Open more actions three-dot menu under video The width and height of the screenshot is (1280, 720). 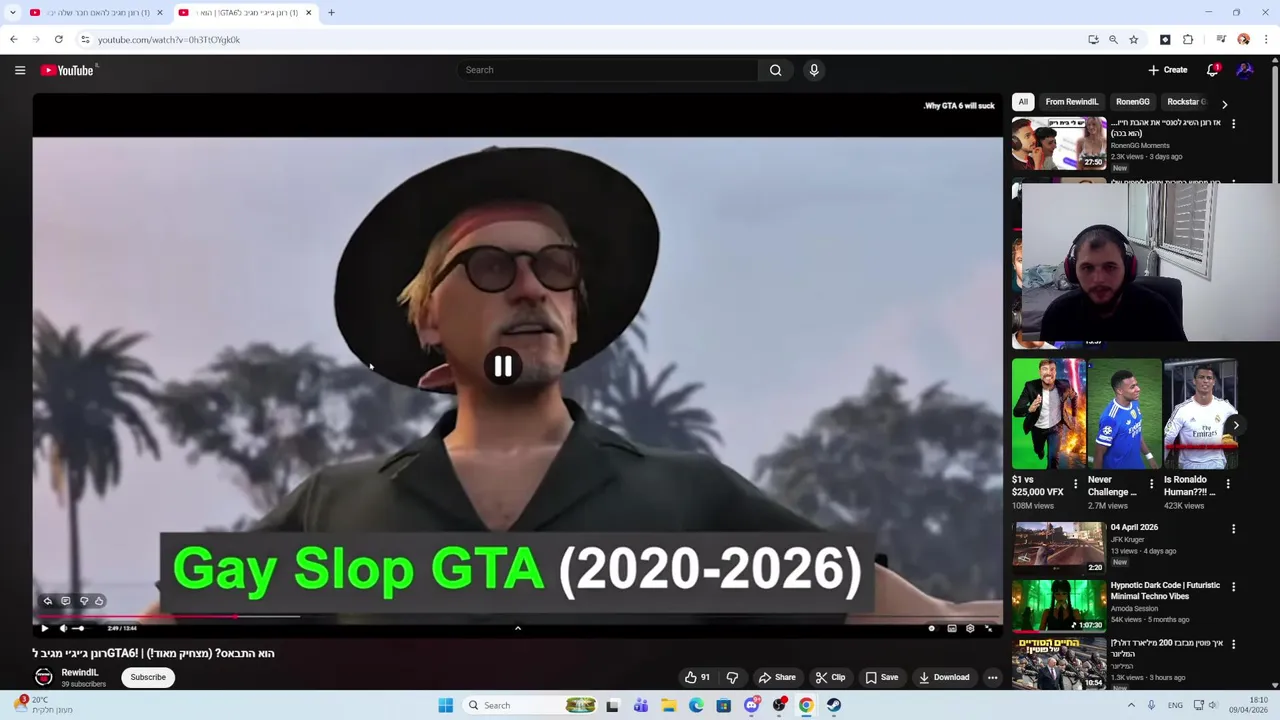click(x=992, y=677)
